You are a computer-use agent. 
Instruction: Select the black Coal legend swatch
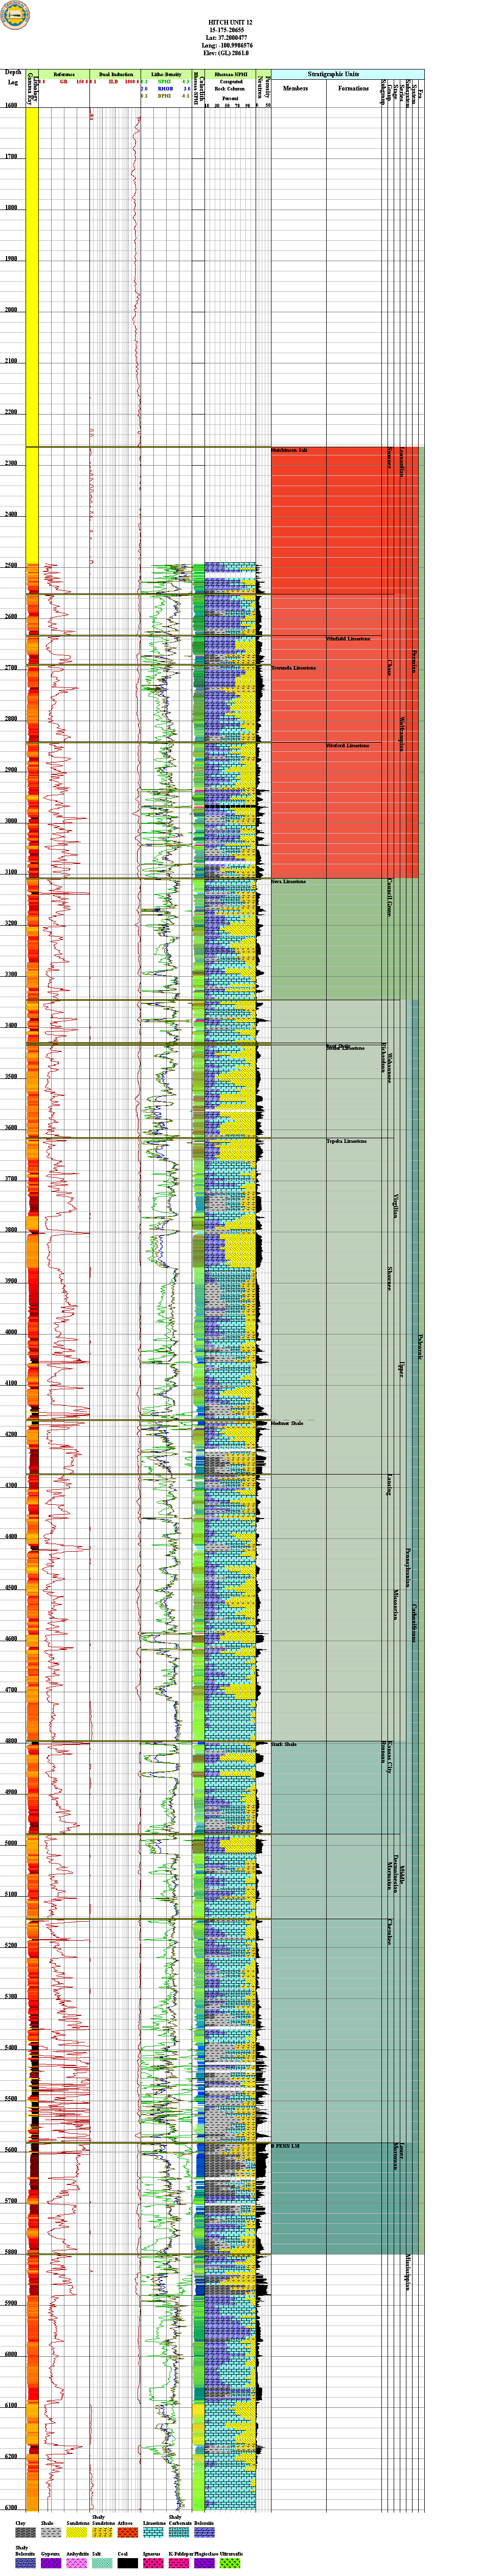pyautogui.click(x=127, y=2563)
